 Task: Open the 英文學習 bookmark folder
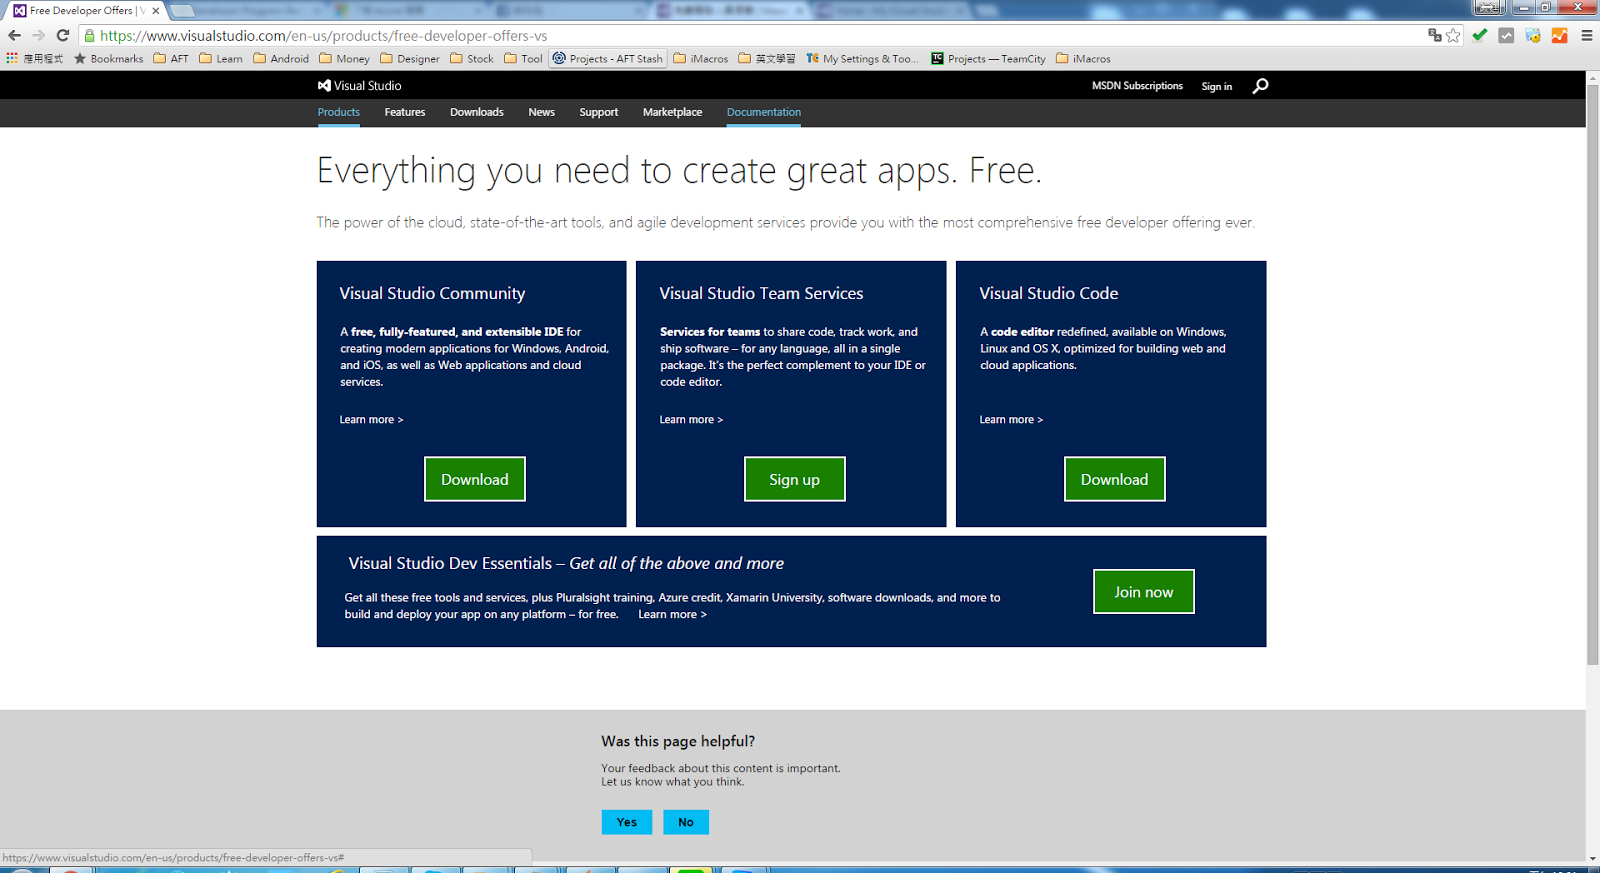tap(767, 59)
